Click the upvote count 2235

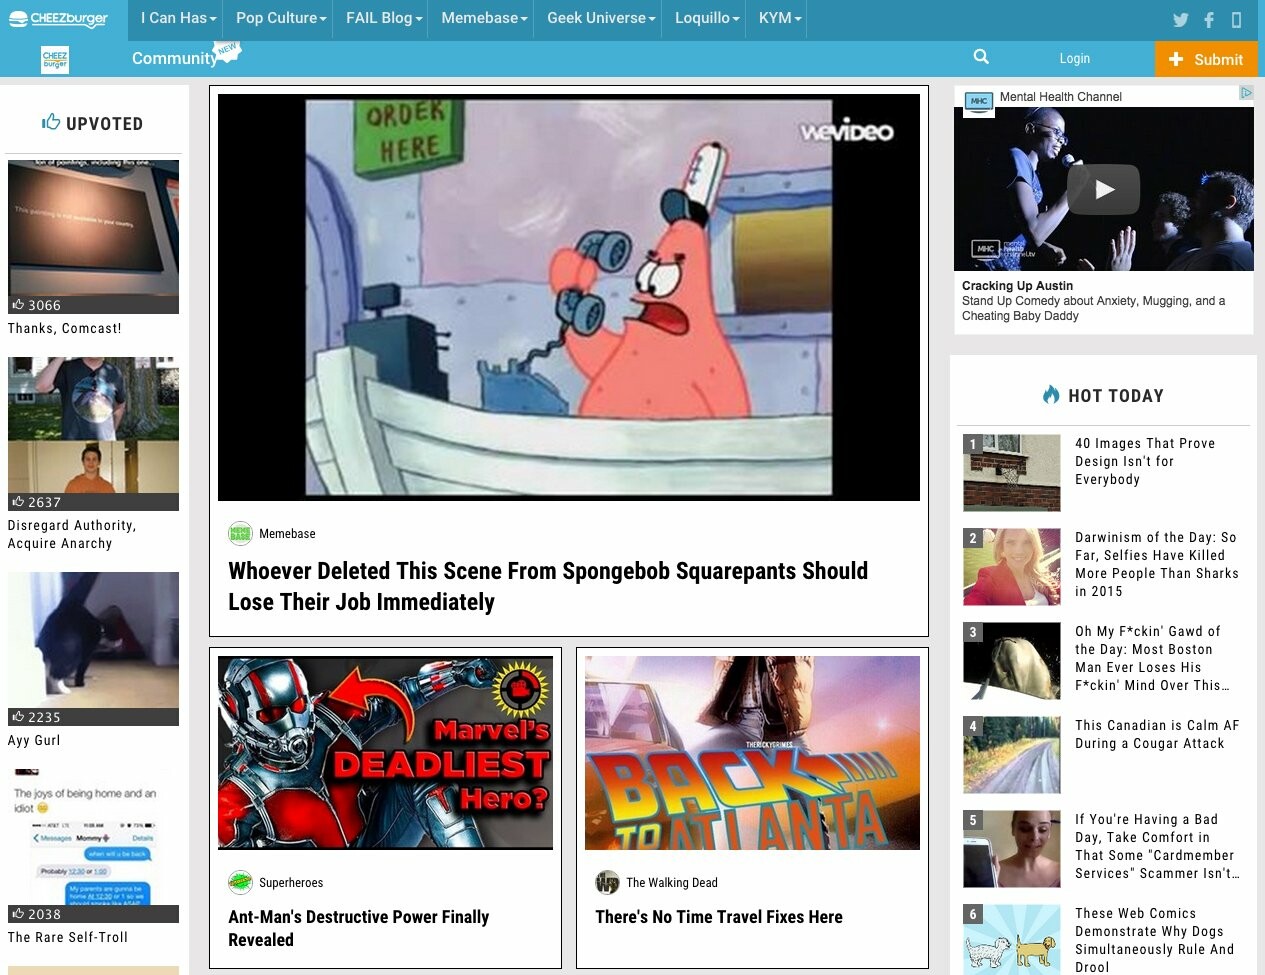pos(36,717)
